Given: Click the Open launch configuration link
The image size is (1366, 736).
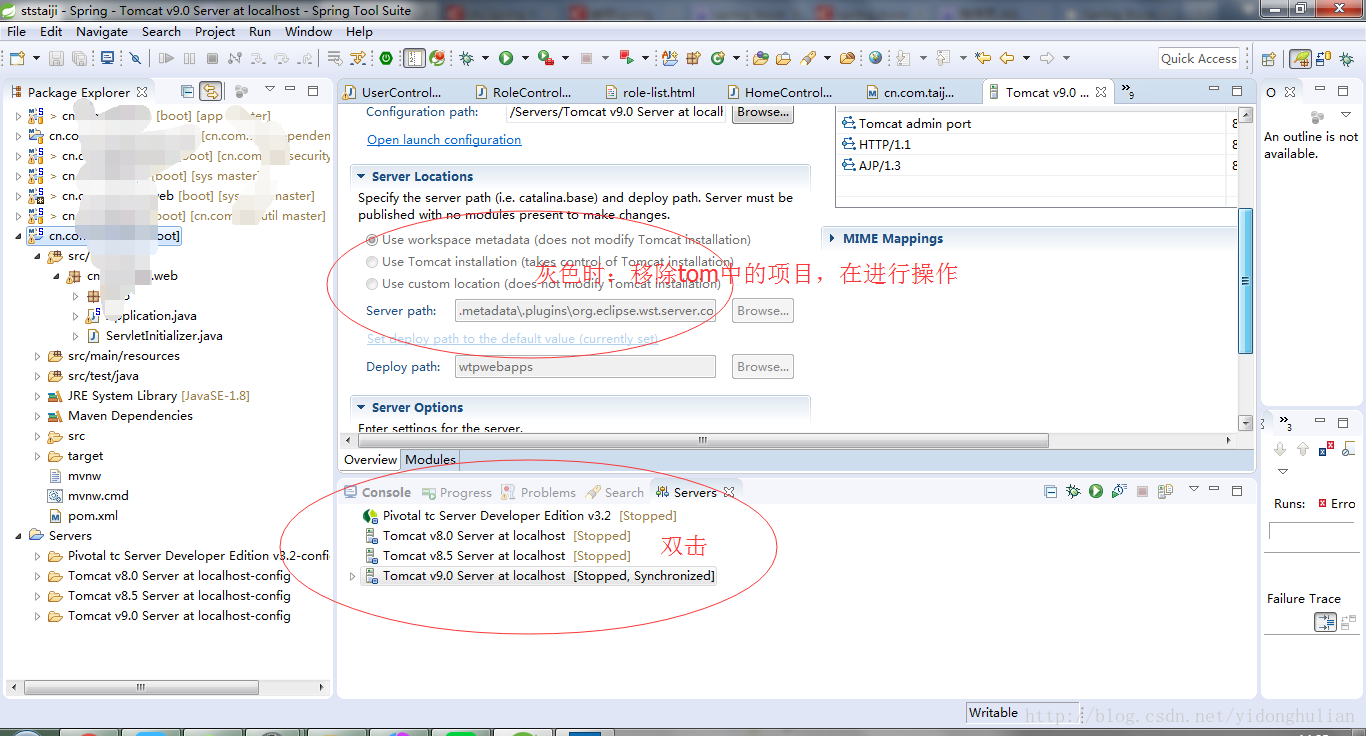Looking at the screenshot, I should point(444,140).
